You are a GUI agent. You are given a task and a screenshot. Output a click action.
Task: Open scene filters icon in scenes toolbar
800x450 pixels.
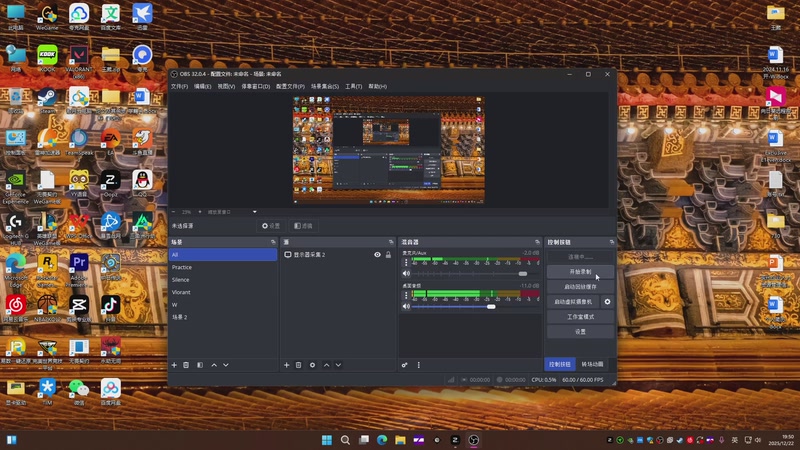click(200, 365)
